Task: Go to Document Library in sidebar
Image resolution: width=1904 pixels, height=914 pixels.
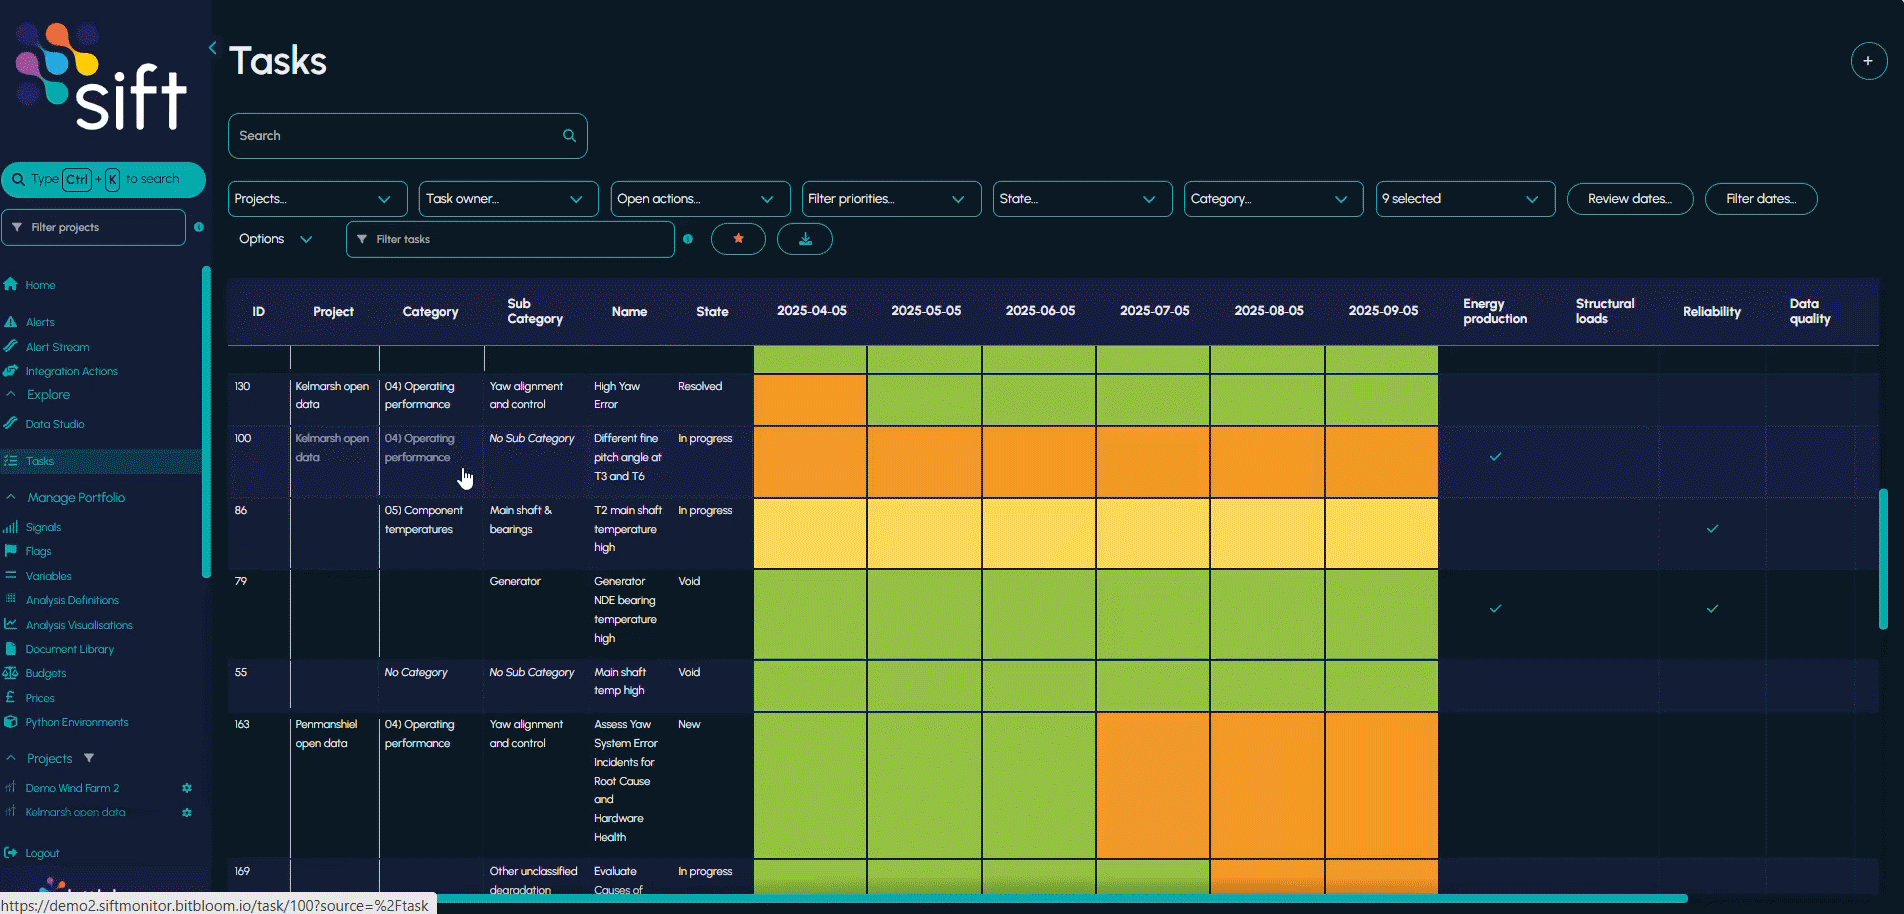Action: coord(70,649)
